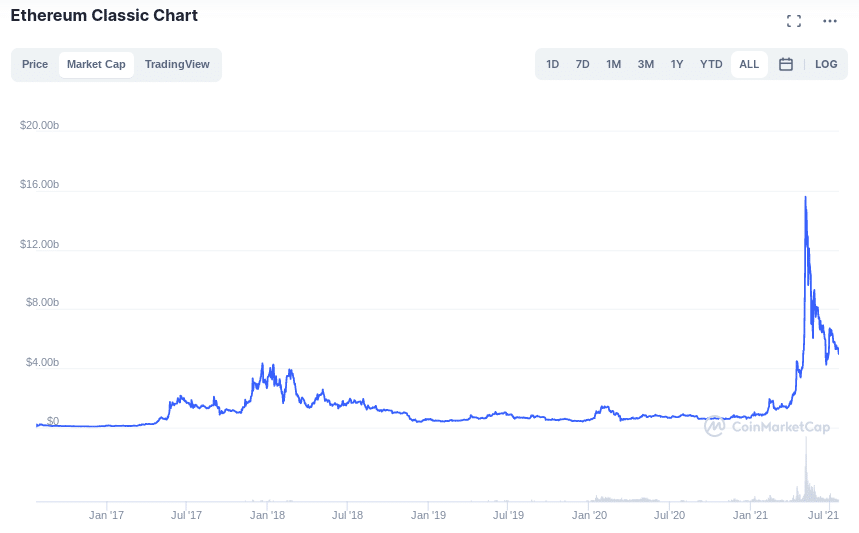859x533 pixels.
Task: Click the Jul '17 x-axis label
Action: (186, 515)
